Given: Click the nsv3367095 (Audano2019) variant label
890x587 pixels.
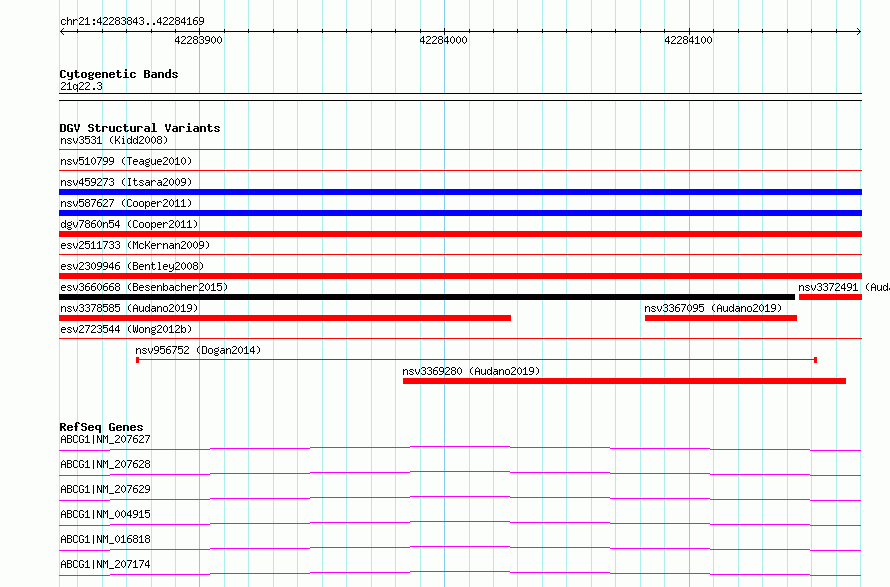Looking at the screenshot, I should 713,308.
